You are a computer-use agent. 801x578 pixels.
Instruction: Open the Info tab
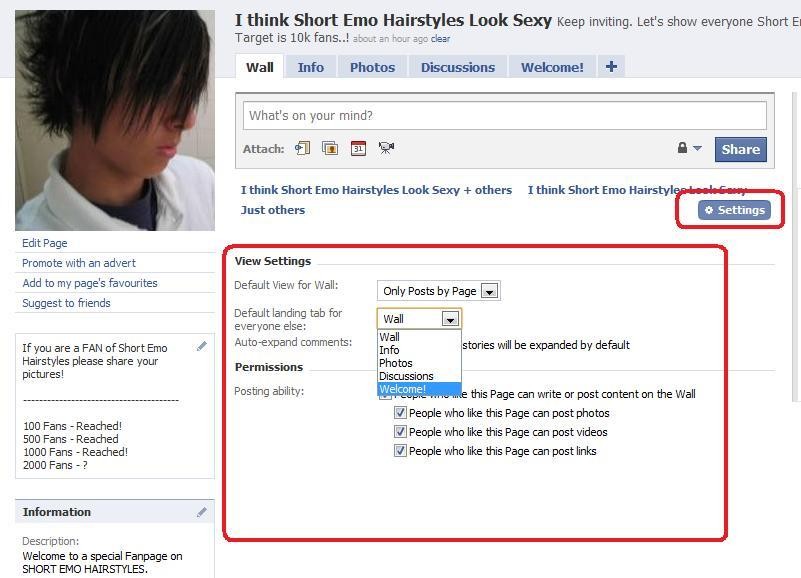[x=310, y=67]
